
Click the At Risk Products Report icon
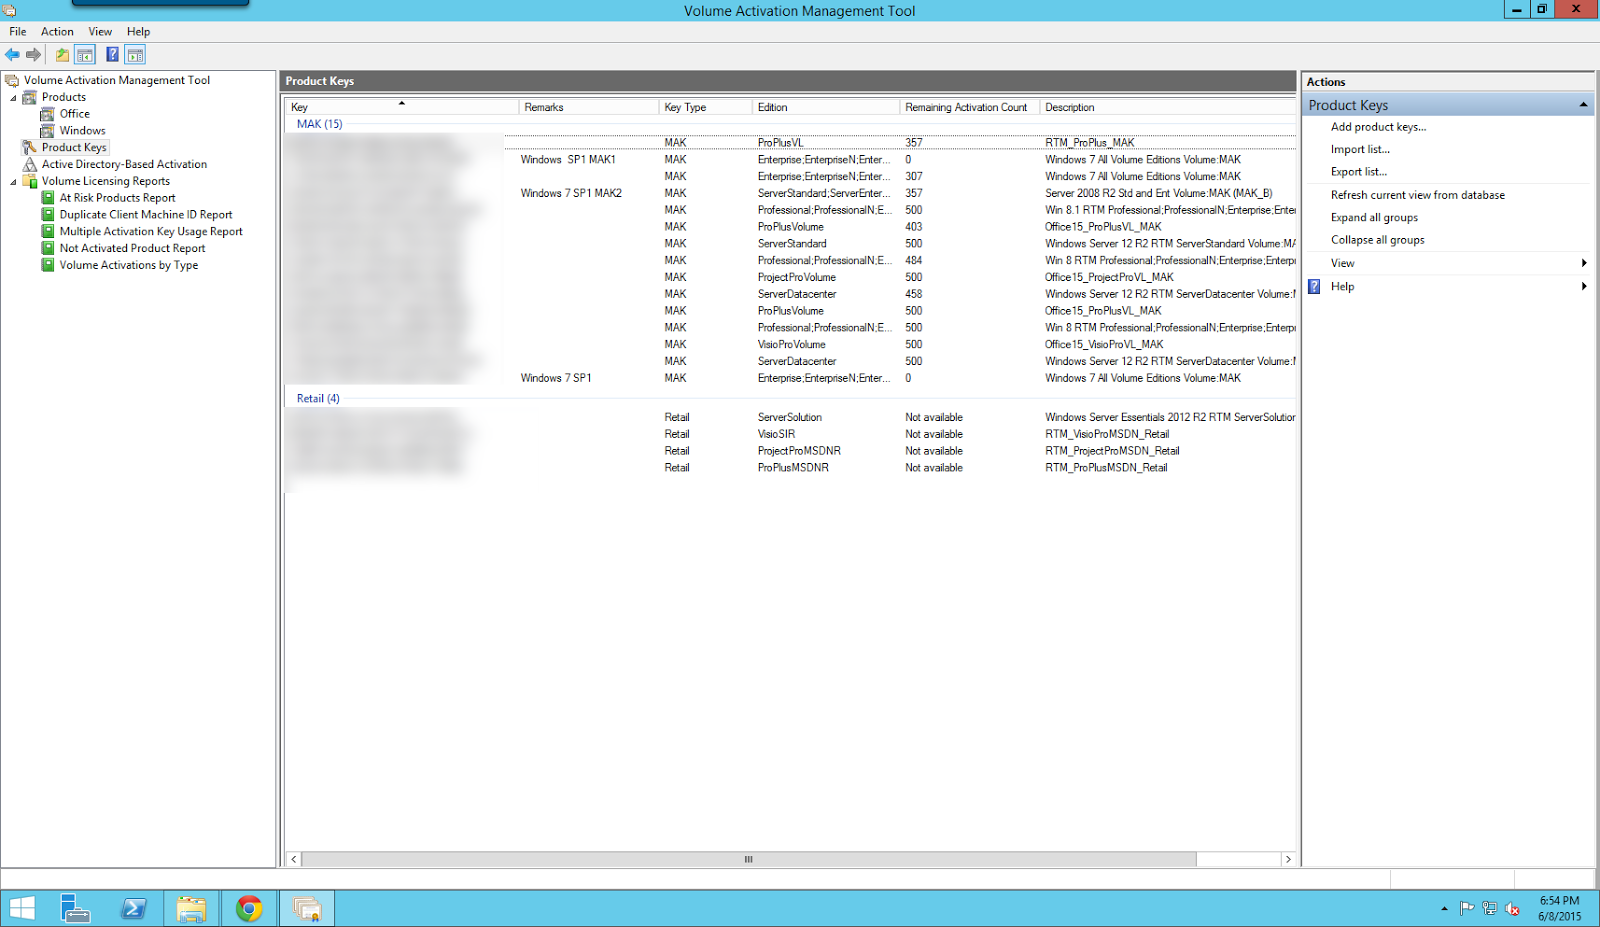pyautogui.click(x=47, y=198)
